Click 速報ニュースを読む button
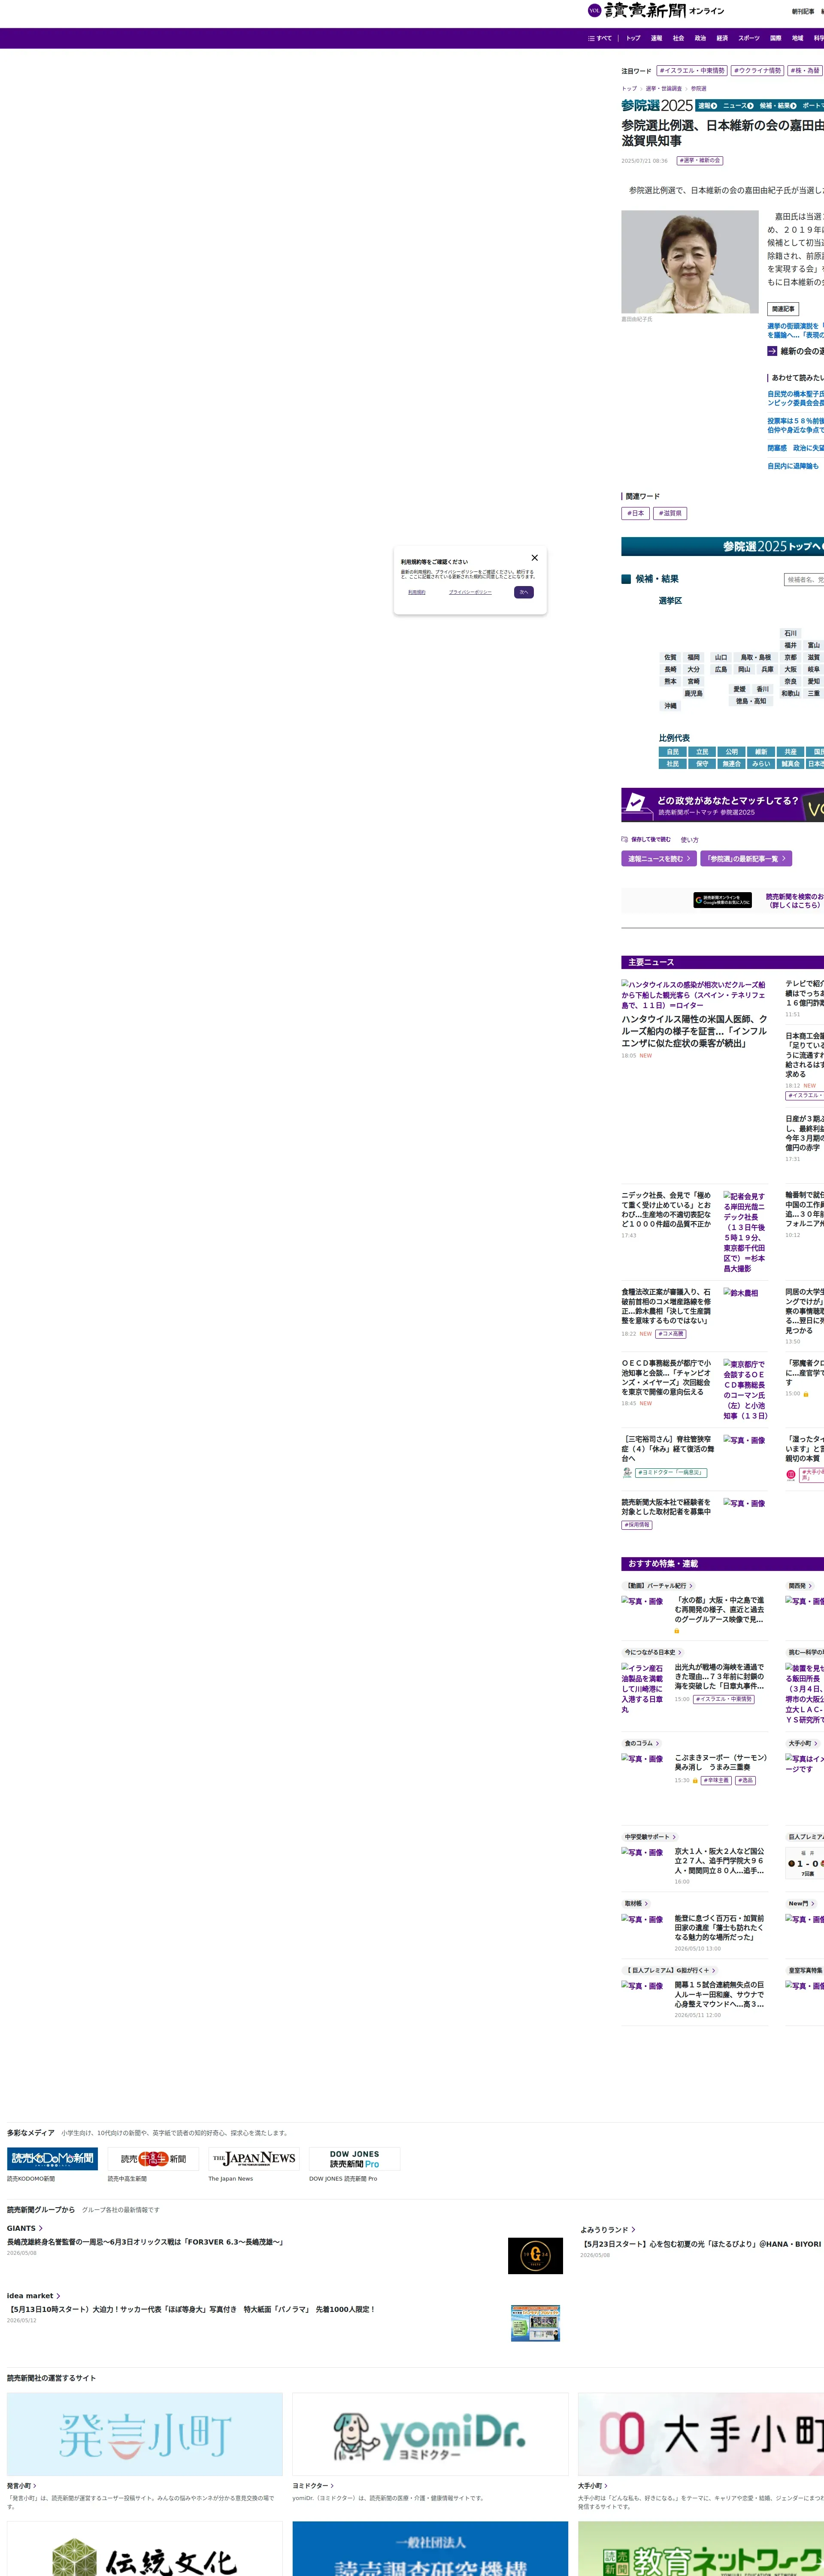The width and height of the screenshot is (824, 2576). pyautogui.click(x=659, y=859)
